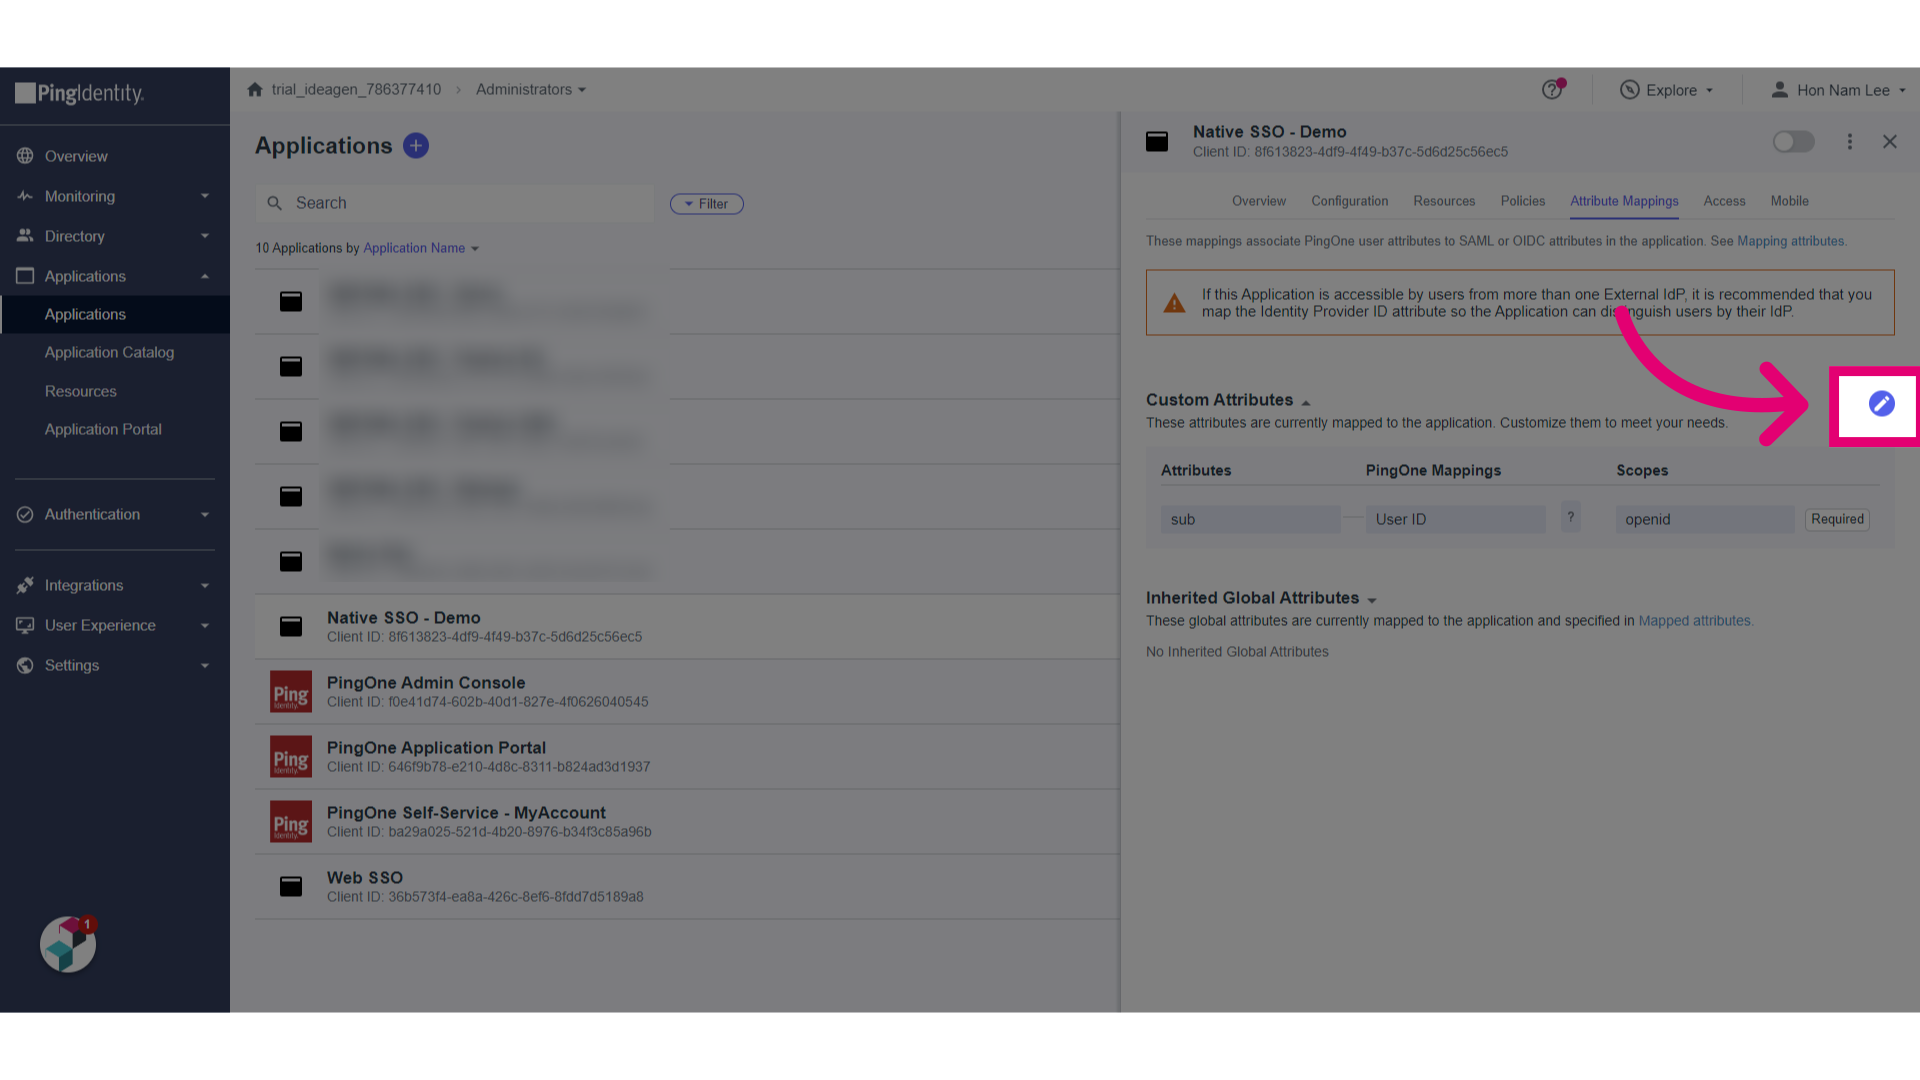Close the Native SSO - Demo panel

tap(1890, 142)
